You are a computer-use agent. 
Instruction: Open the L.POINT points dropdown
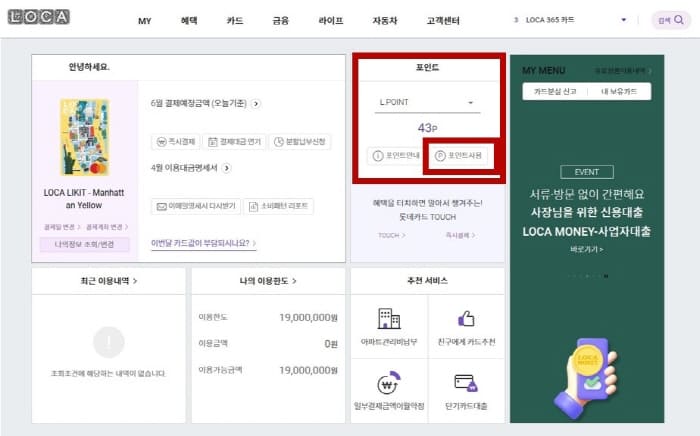[x=427, y=103]
